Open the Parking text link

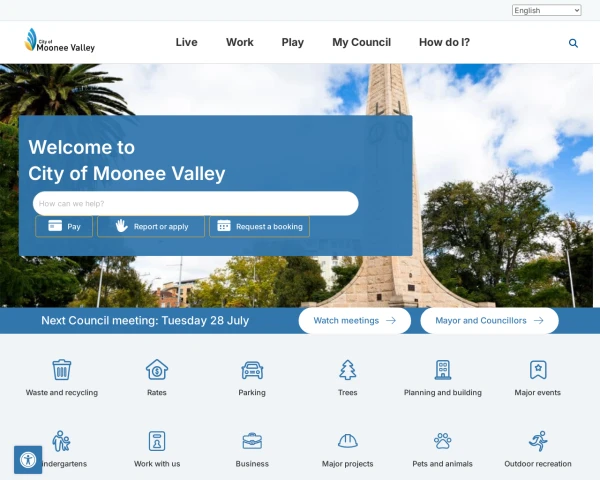(x=252, y=392)
